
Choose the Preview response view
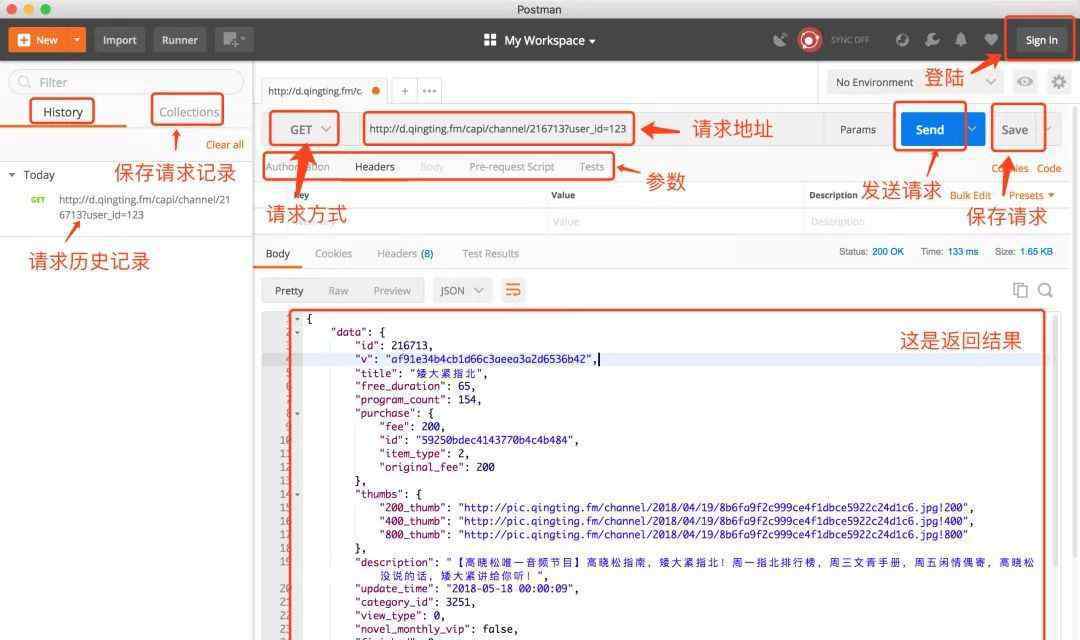tap(392, 291)
